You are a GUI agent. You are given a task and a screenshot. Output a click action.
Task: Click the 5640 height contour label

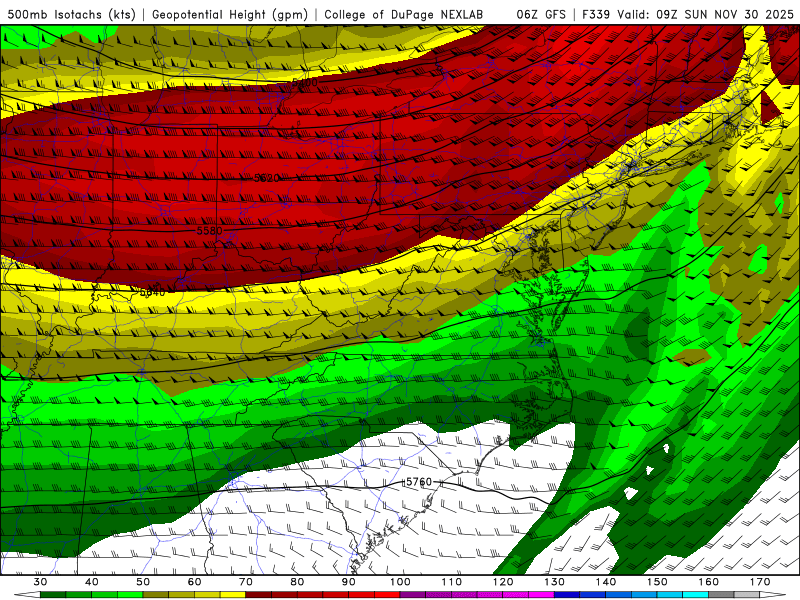pyautogui.click(x=153, y=292)
